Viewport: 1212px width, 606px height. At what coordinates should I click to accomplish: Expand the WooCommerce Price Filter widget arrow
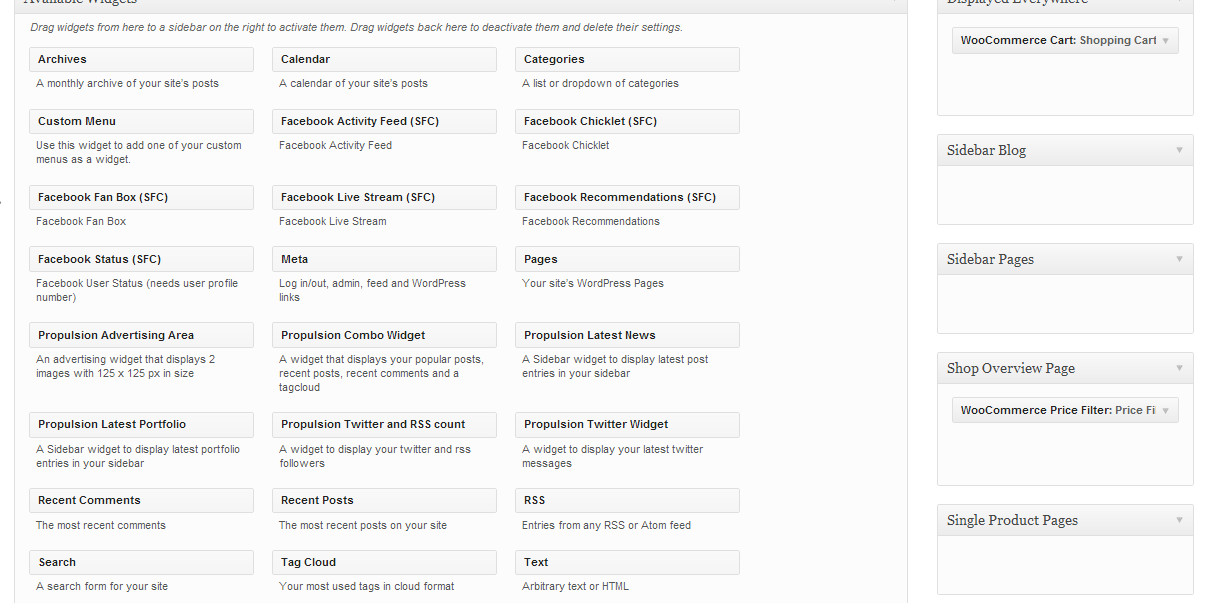click(x=1166, y=411)
